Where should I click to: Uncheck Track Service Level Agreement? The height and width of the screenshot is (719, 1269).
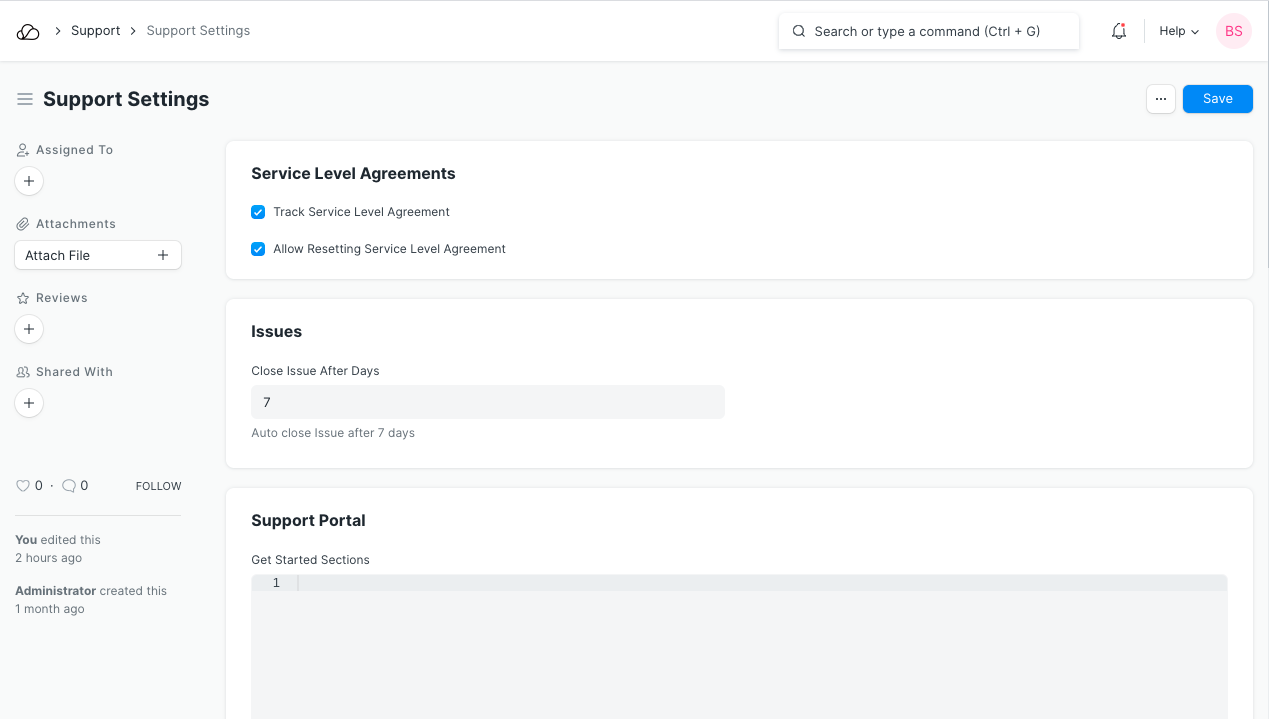(258, 212)
